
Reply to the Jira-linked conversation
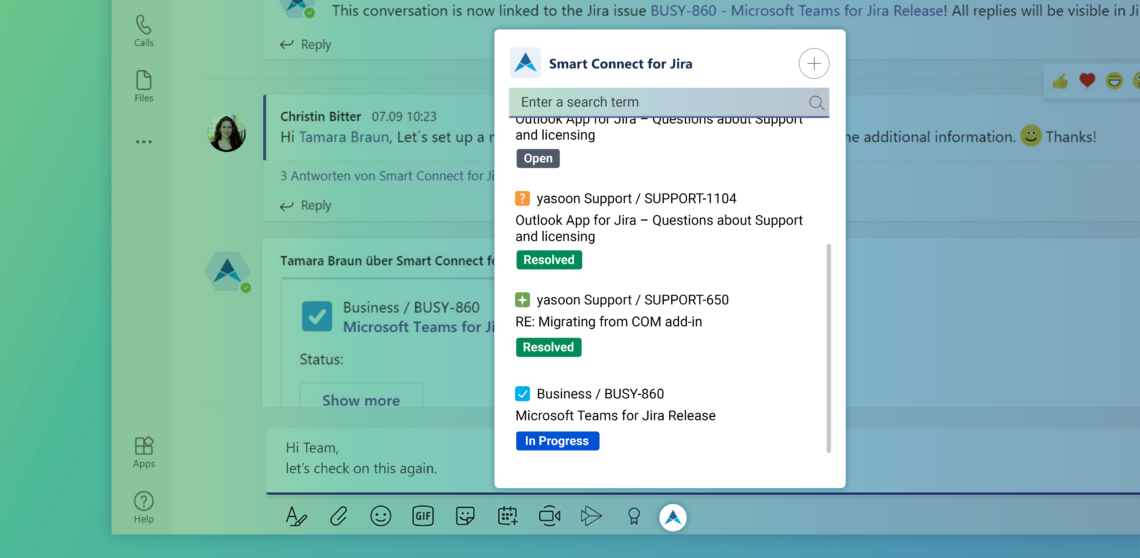(x=305, y=44)
